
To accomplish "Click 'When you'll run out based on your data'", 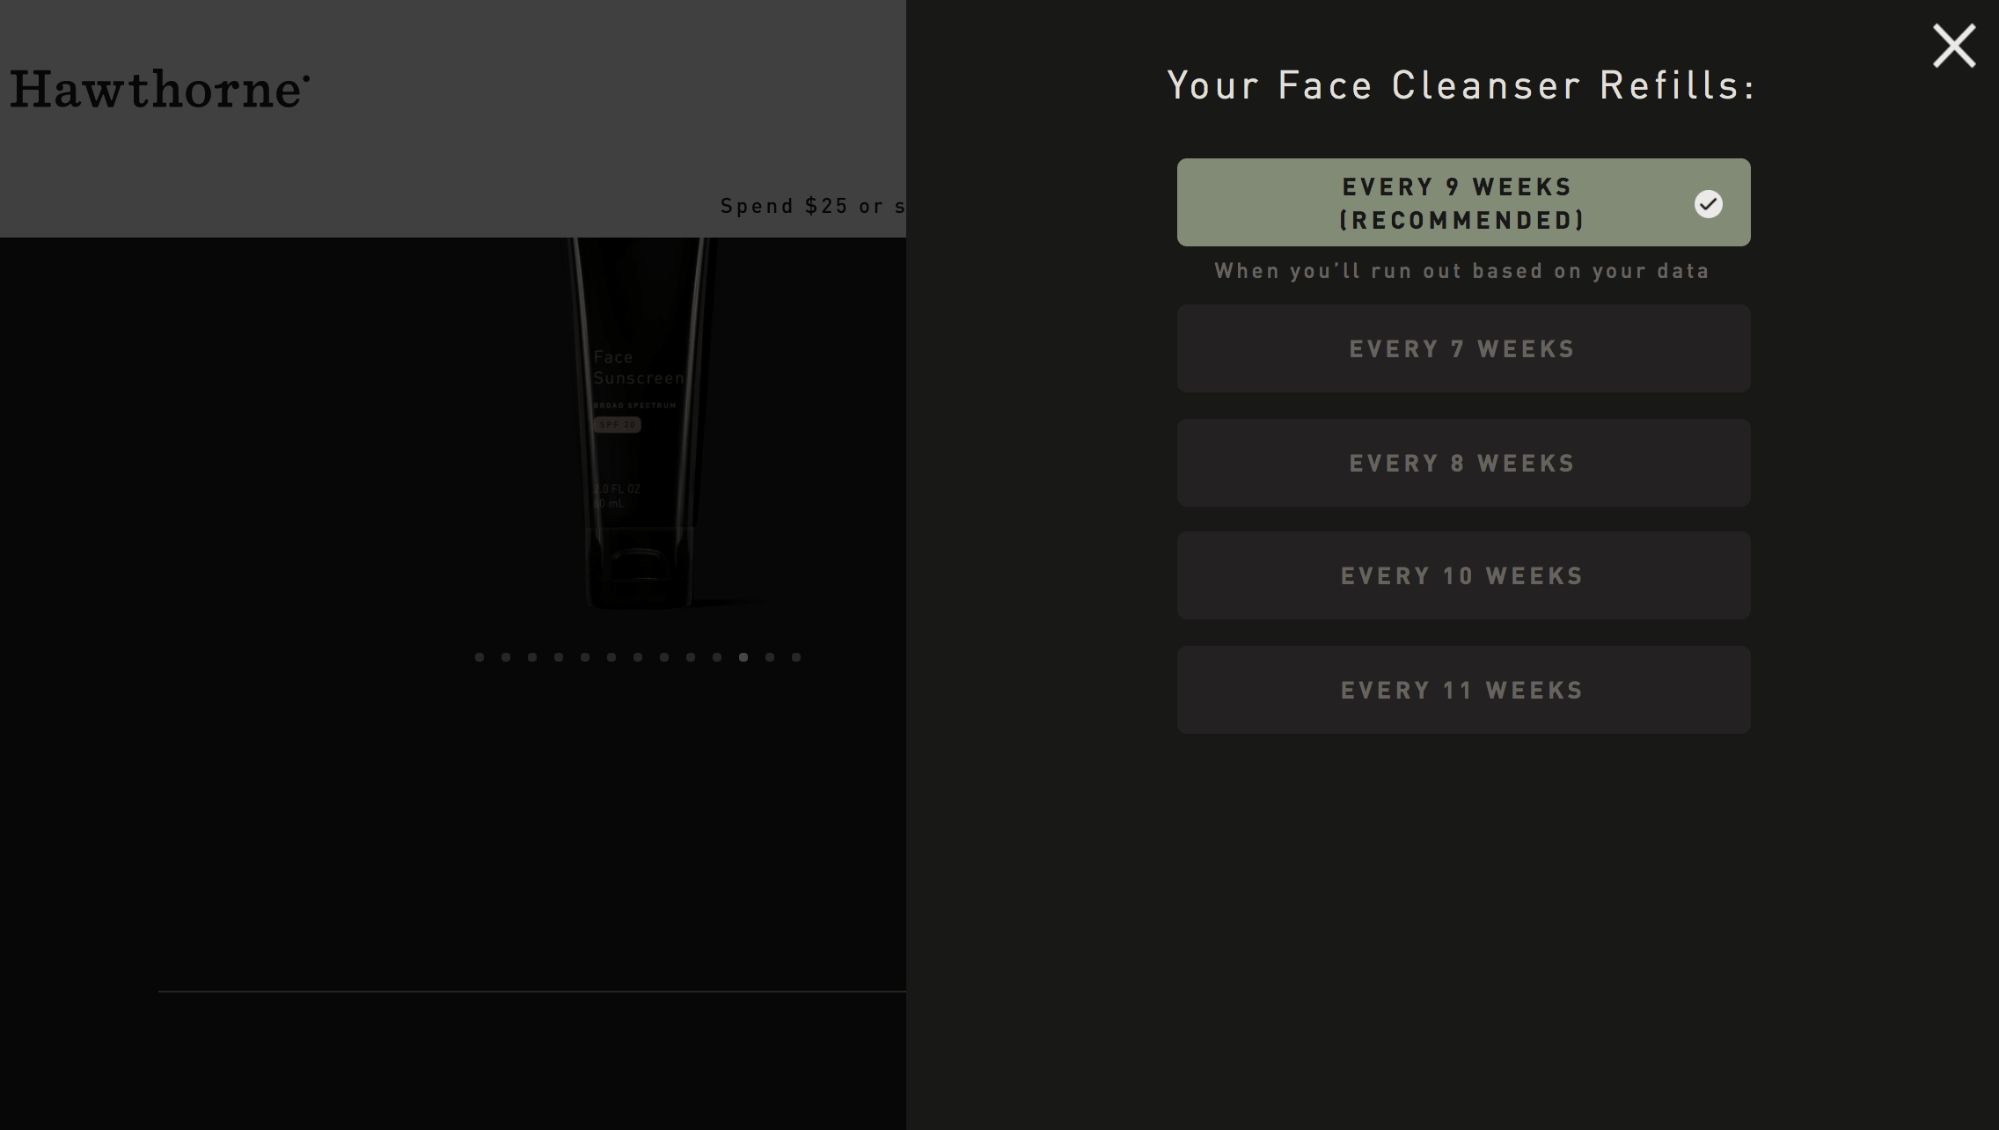I will click(x=1462, y=271).
